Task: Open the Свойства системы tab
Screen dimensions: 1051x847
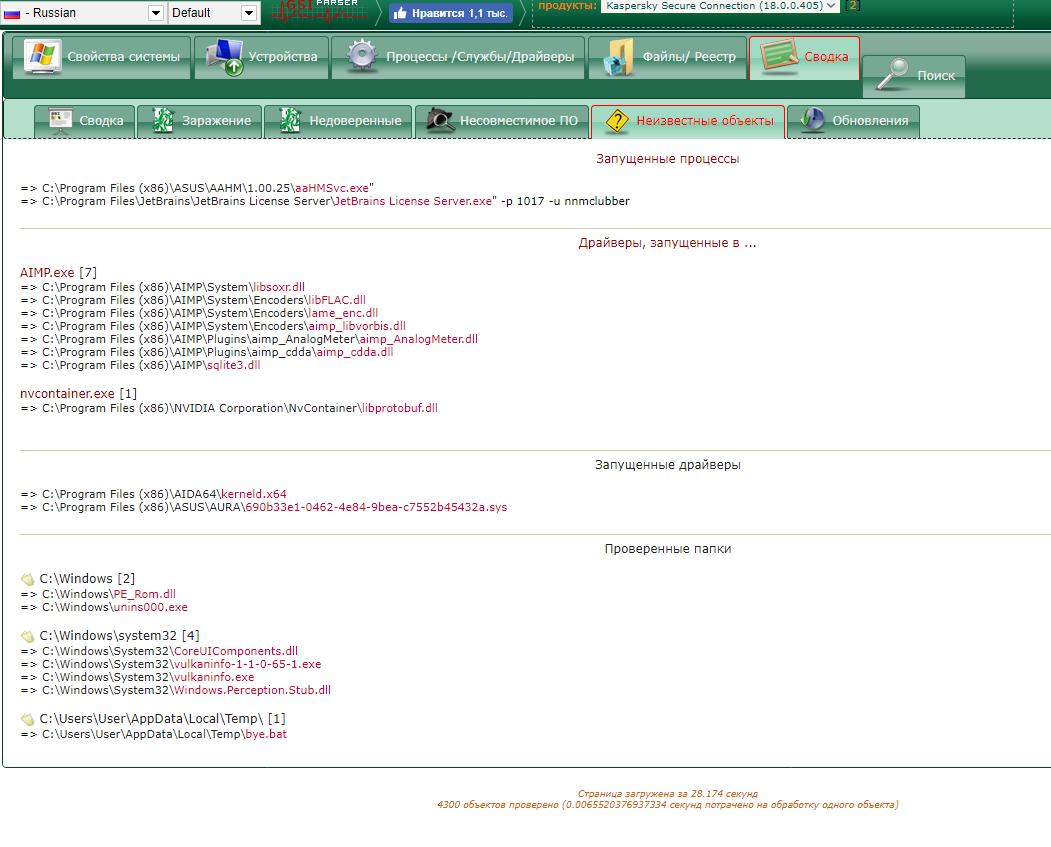Action: coord(101,57)
